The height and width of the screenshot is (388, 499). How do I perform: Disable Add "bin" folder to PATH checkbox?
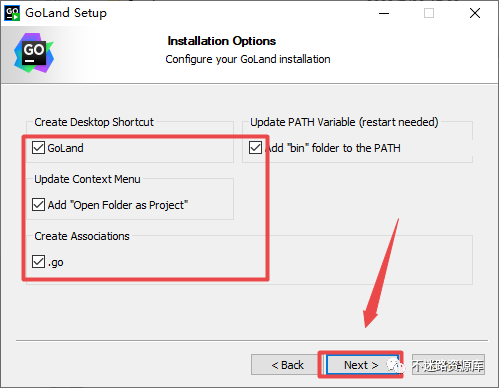[255, 148]
